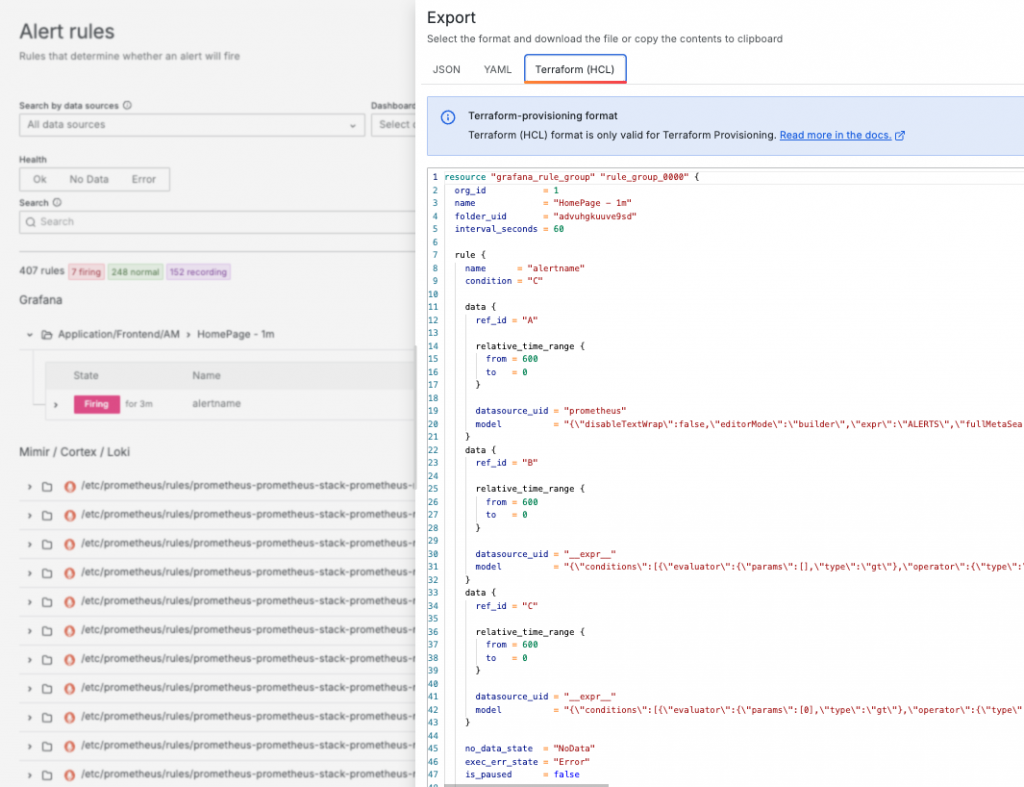Click the alertname rule name
The image size is (1024, 787).
(216, 404)
